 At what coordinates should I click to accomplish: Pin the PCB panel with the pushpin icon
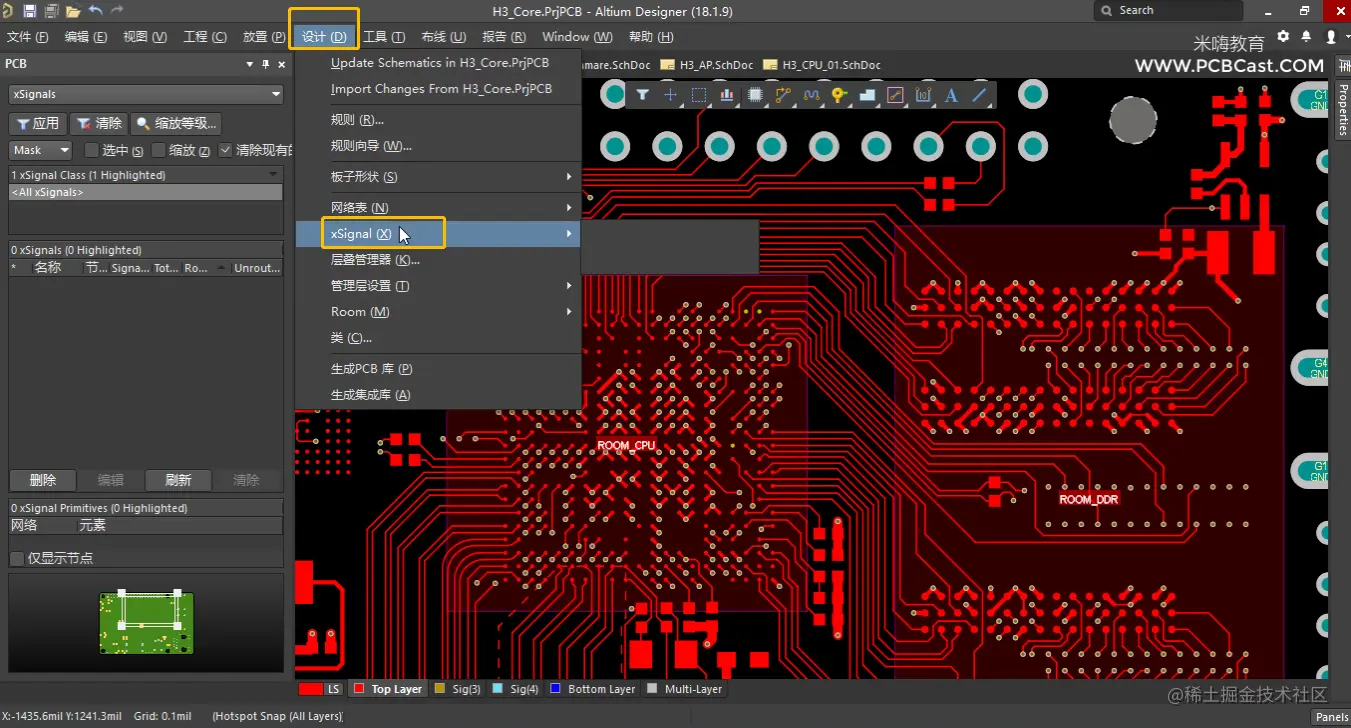(266, 64)
